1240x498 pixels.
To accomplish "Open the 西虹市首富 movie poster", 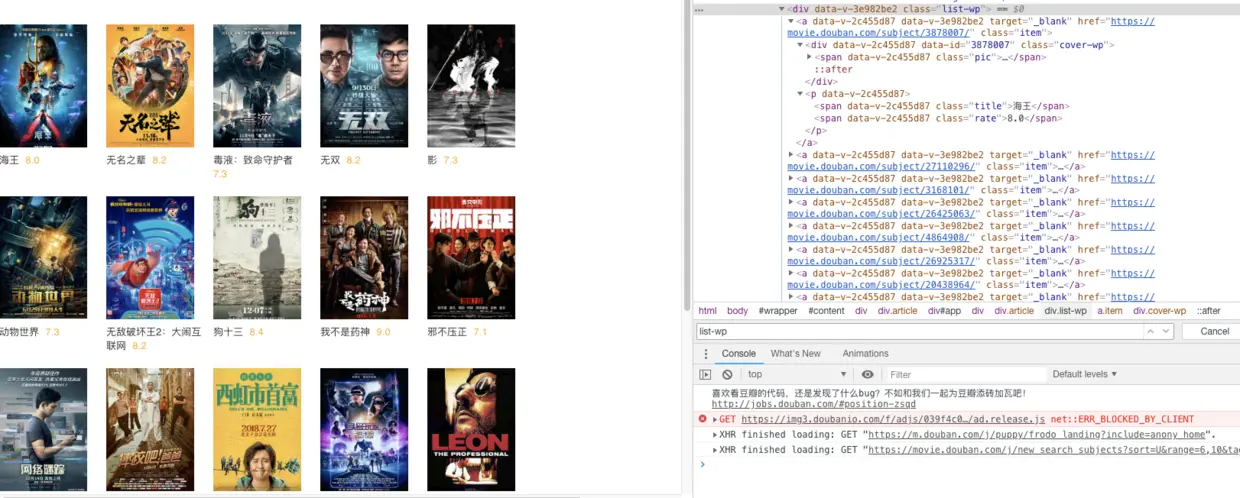I will (x=257, y=429).
